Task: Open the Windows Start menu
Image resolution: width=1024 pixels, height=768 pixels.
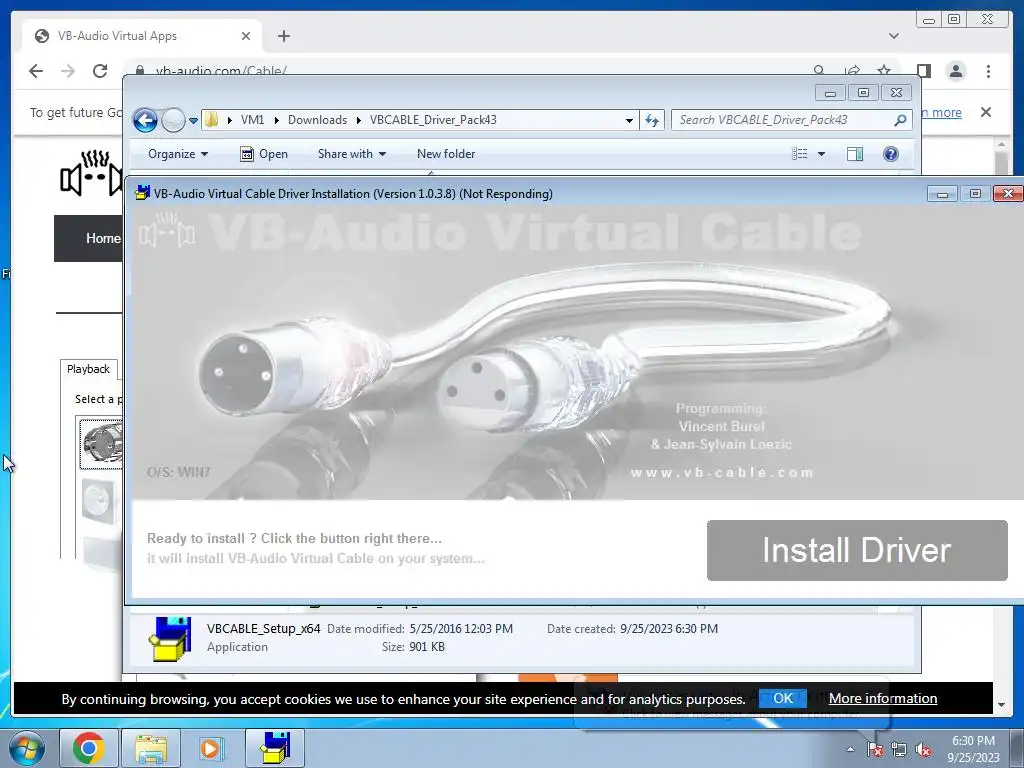Action: pos(27,748)
